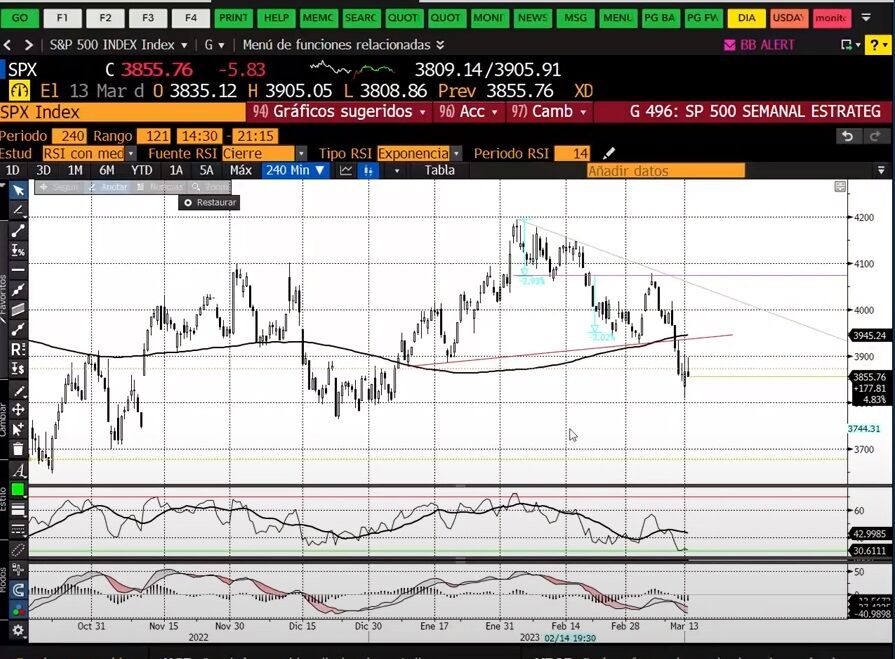
Task: Click the undo arrow button
Action: (848, 136)
